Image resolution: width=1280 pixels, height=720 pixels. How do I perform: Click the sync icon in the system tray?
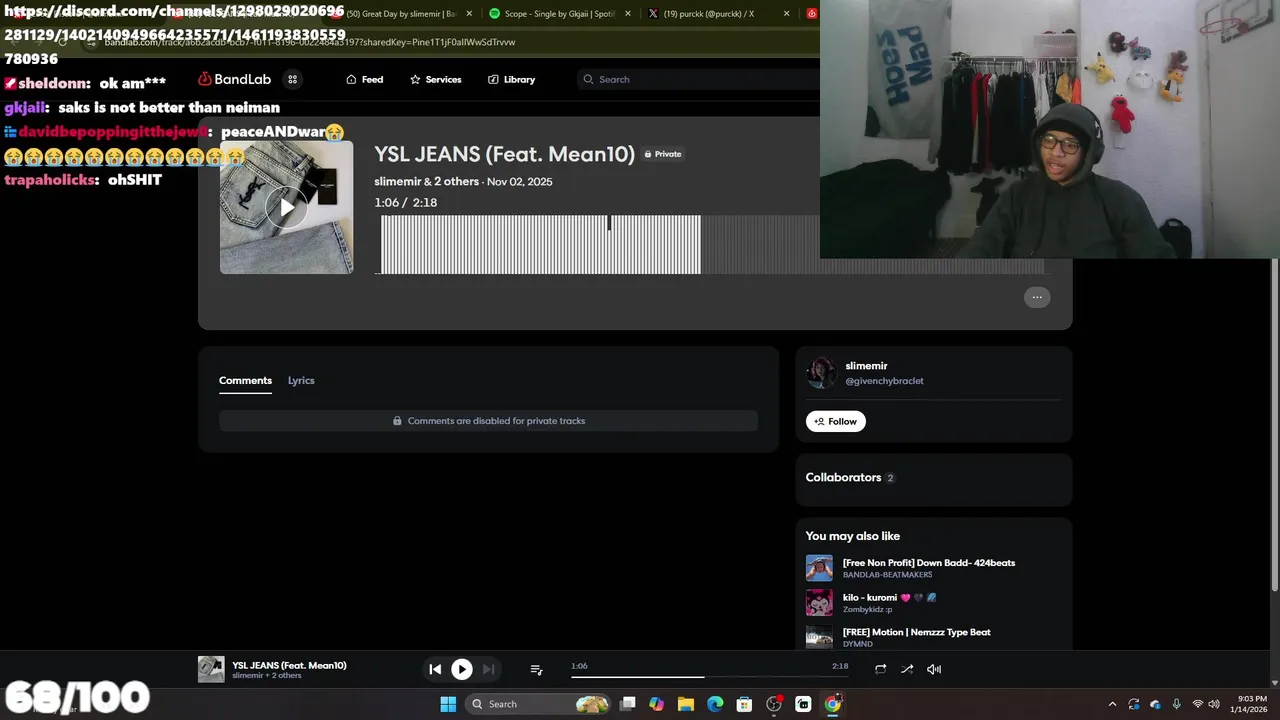coord(1134,704)
